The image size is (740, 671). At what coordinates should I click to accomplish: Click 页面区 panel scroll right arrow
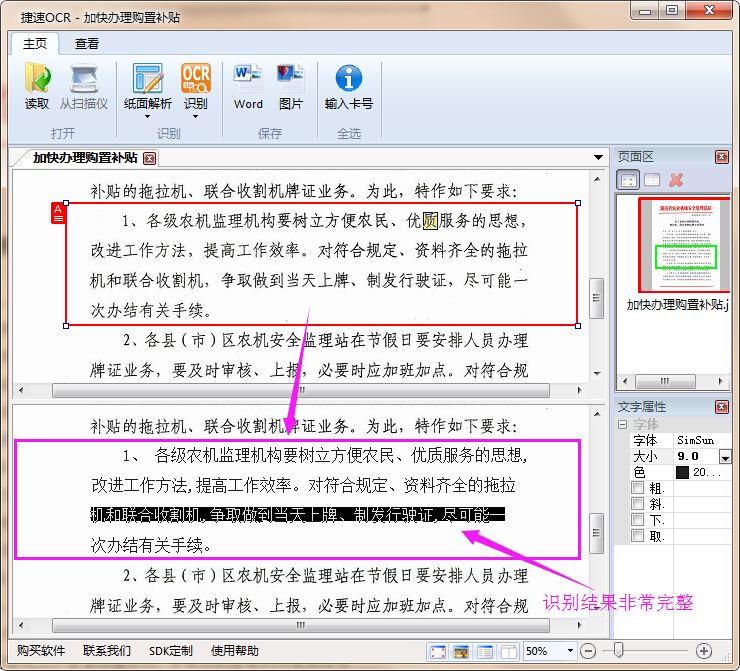click(720, 381)
